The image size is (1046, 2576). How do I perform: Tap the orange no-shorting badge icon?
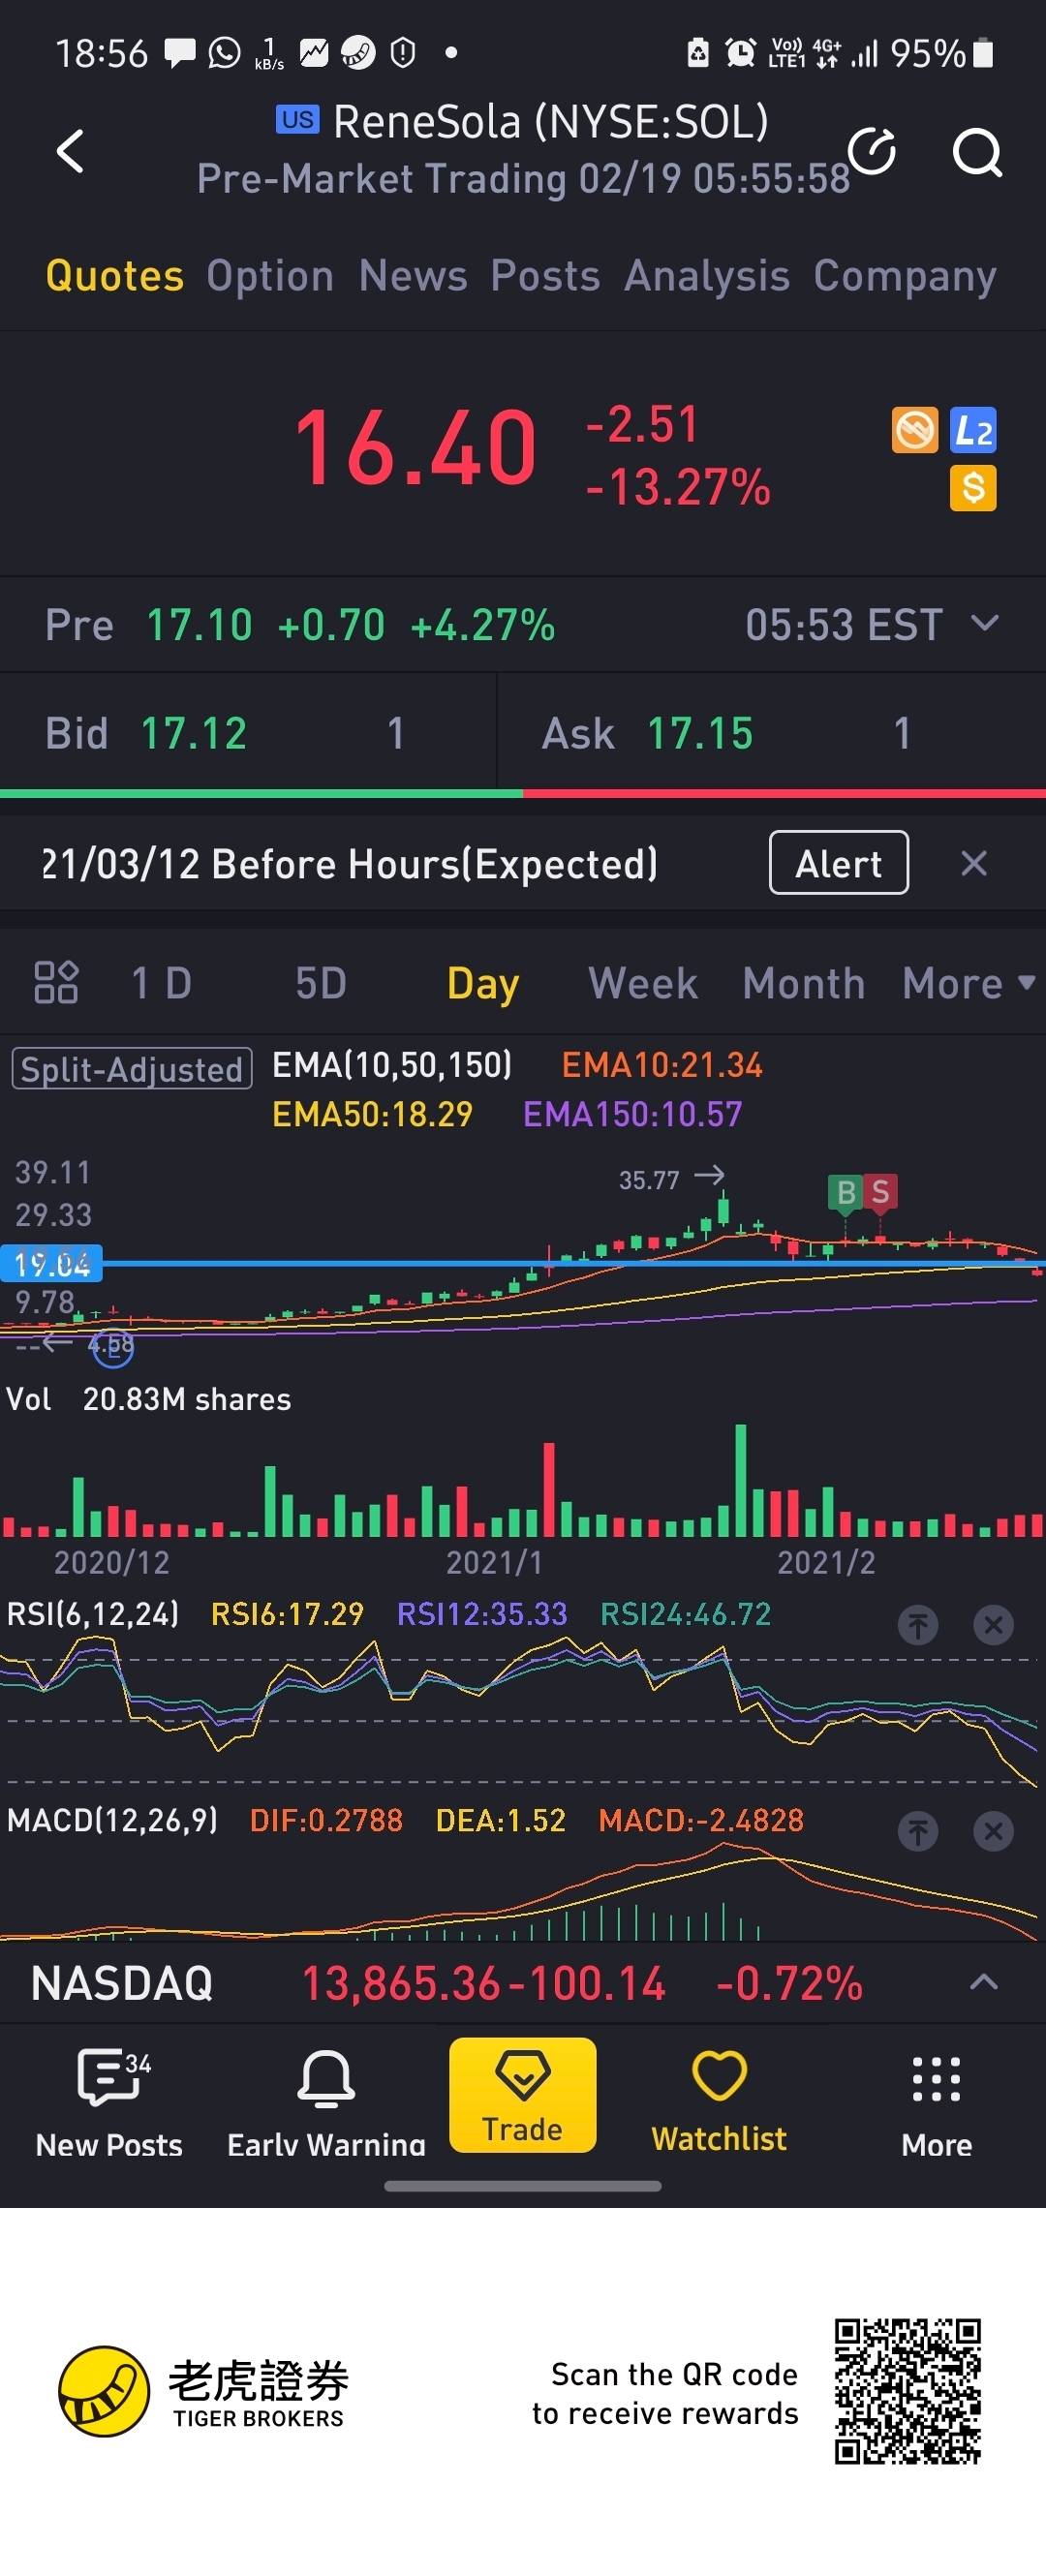click(915, 430)
